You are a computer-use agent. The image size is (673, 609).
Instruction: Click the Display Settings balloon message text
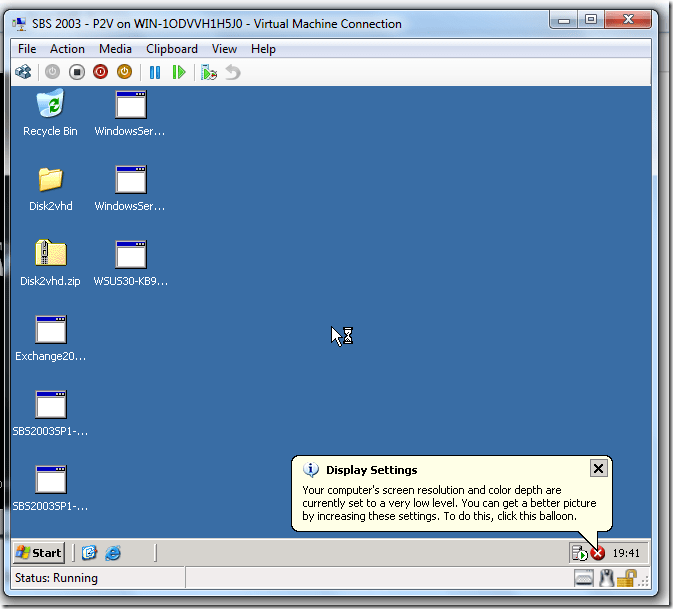[440, 504]
